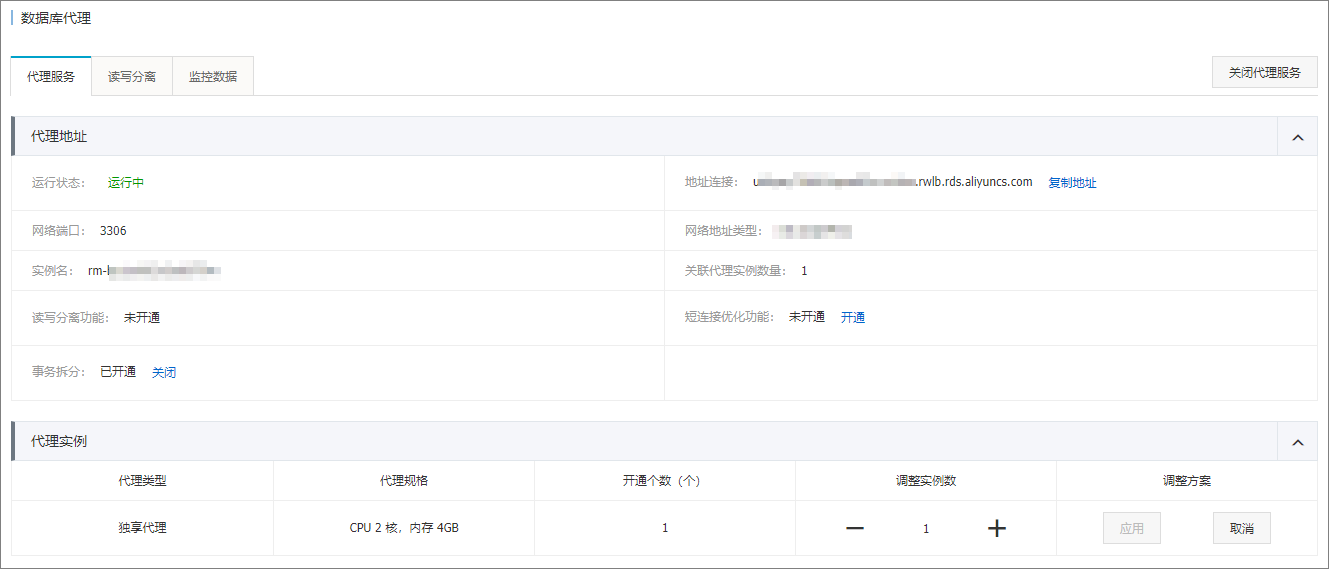Click the 代理地址 section header title
This screenshot has width=1329, height=569.
pyautogui.click(x=59, y=136)
